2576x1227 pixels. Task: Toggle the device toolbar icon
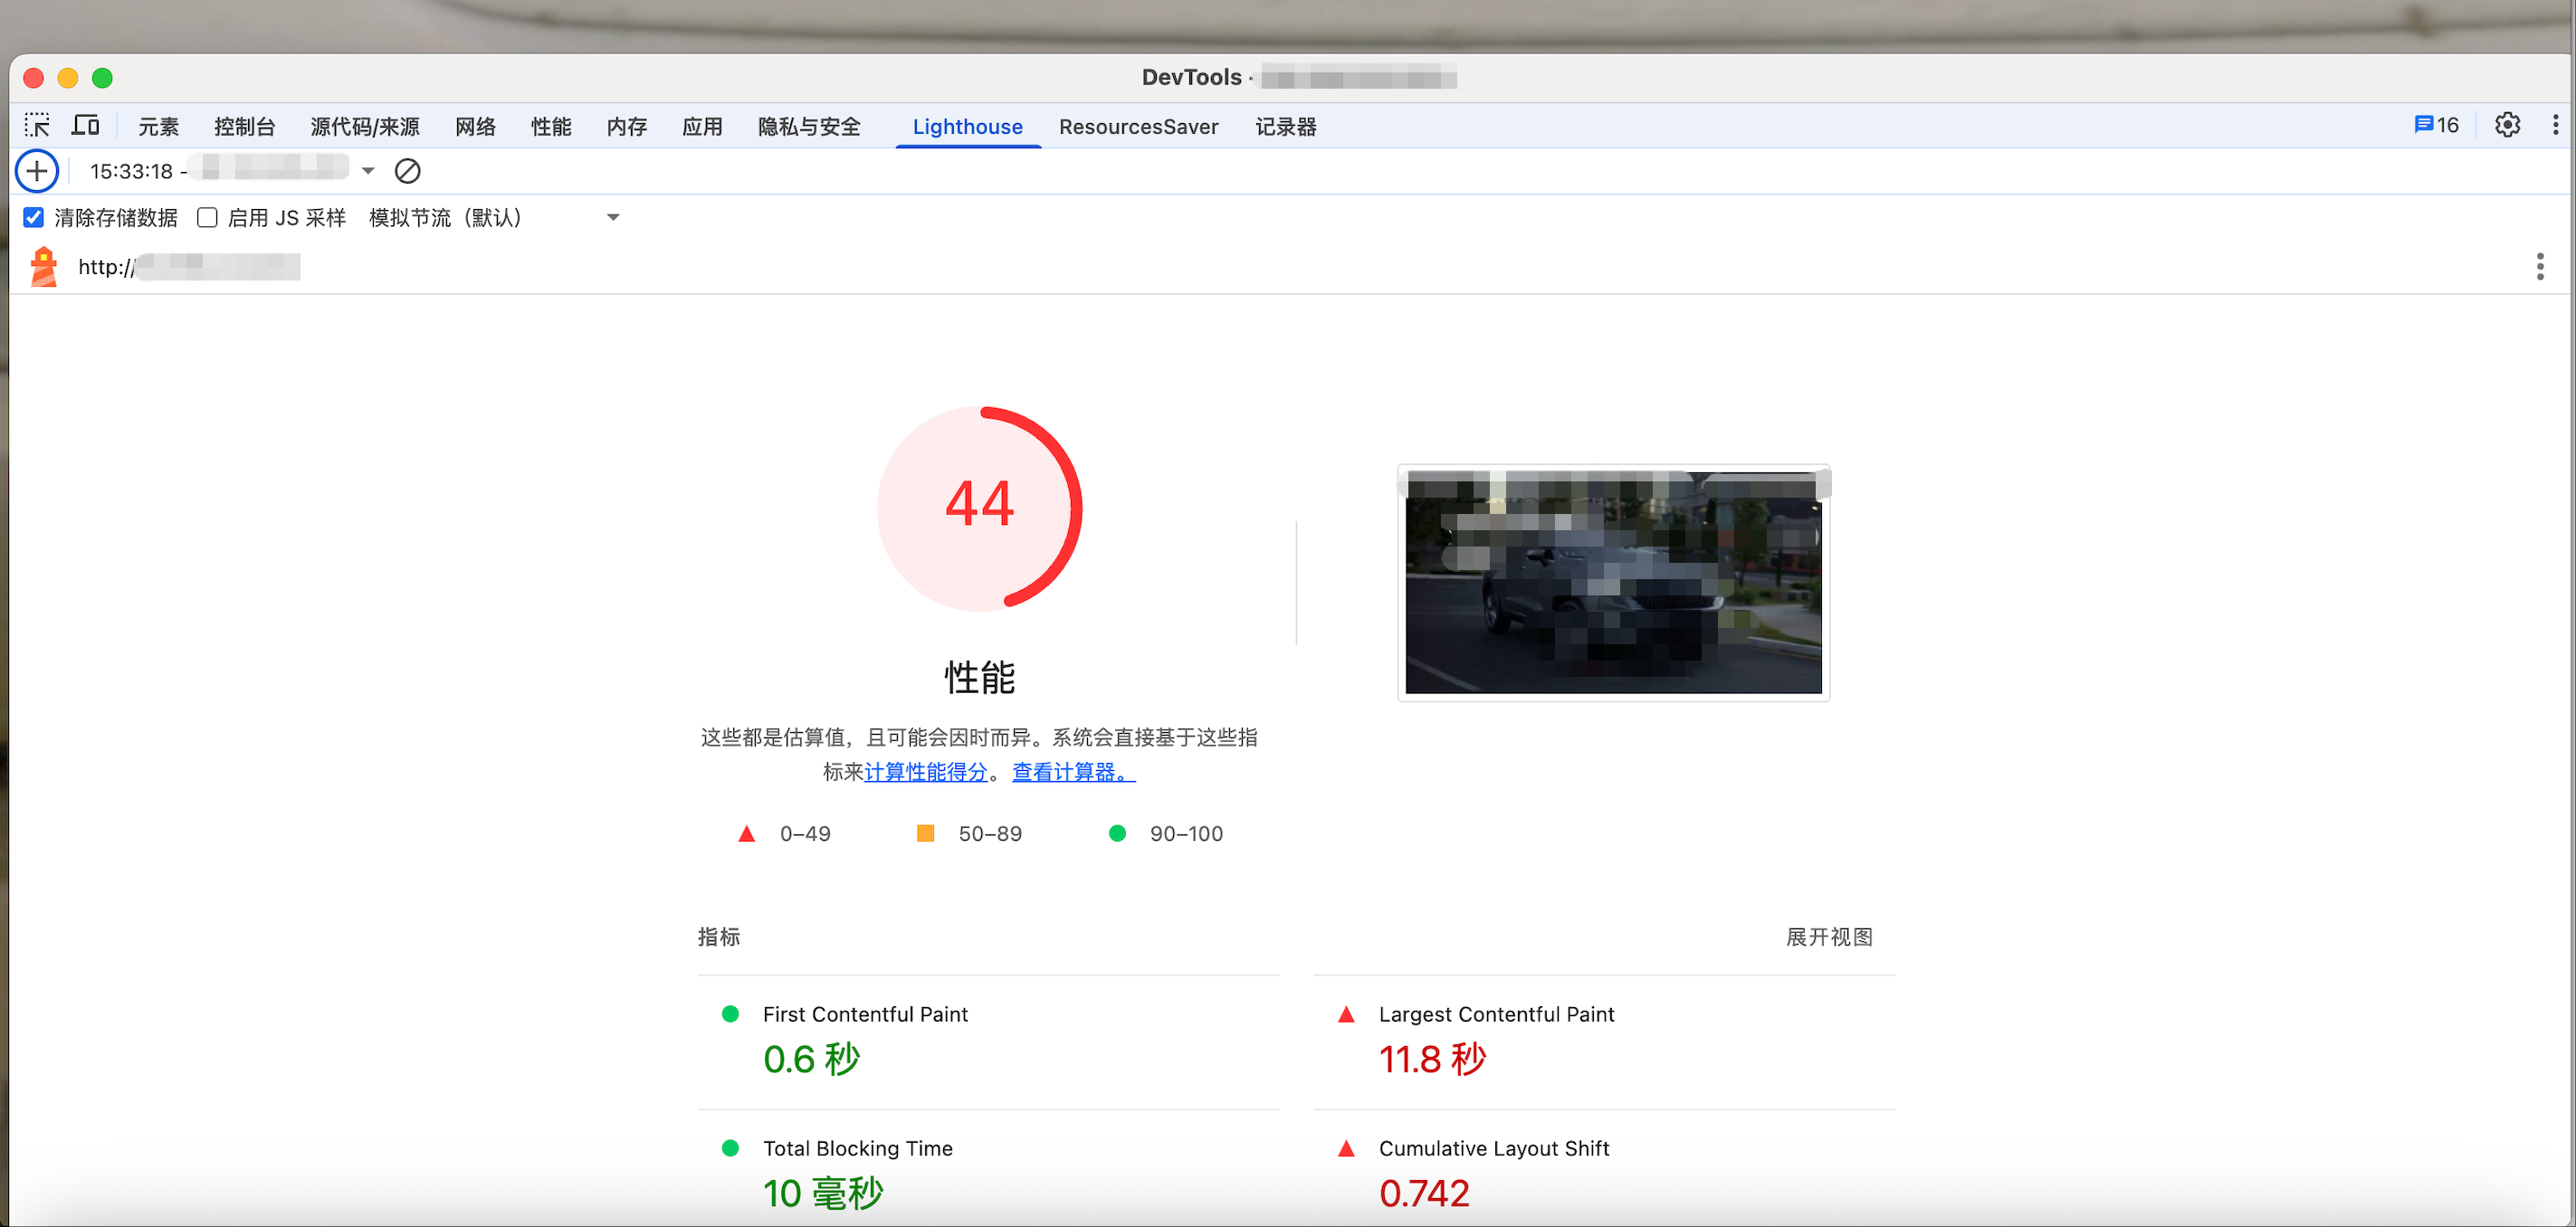(86, 126)
